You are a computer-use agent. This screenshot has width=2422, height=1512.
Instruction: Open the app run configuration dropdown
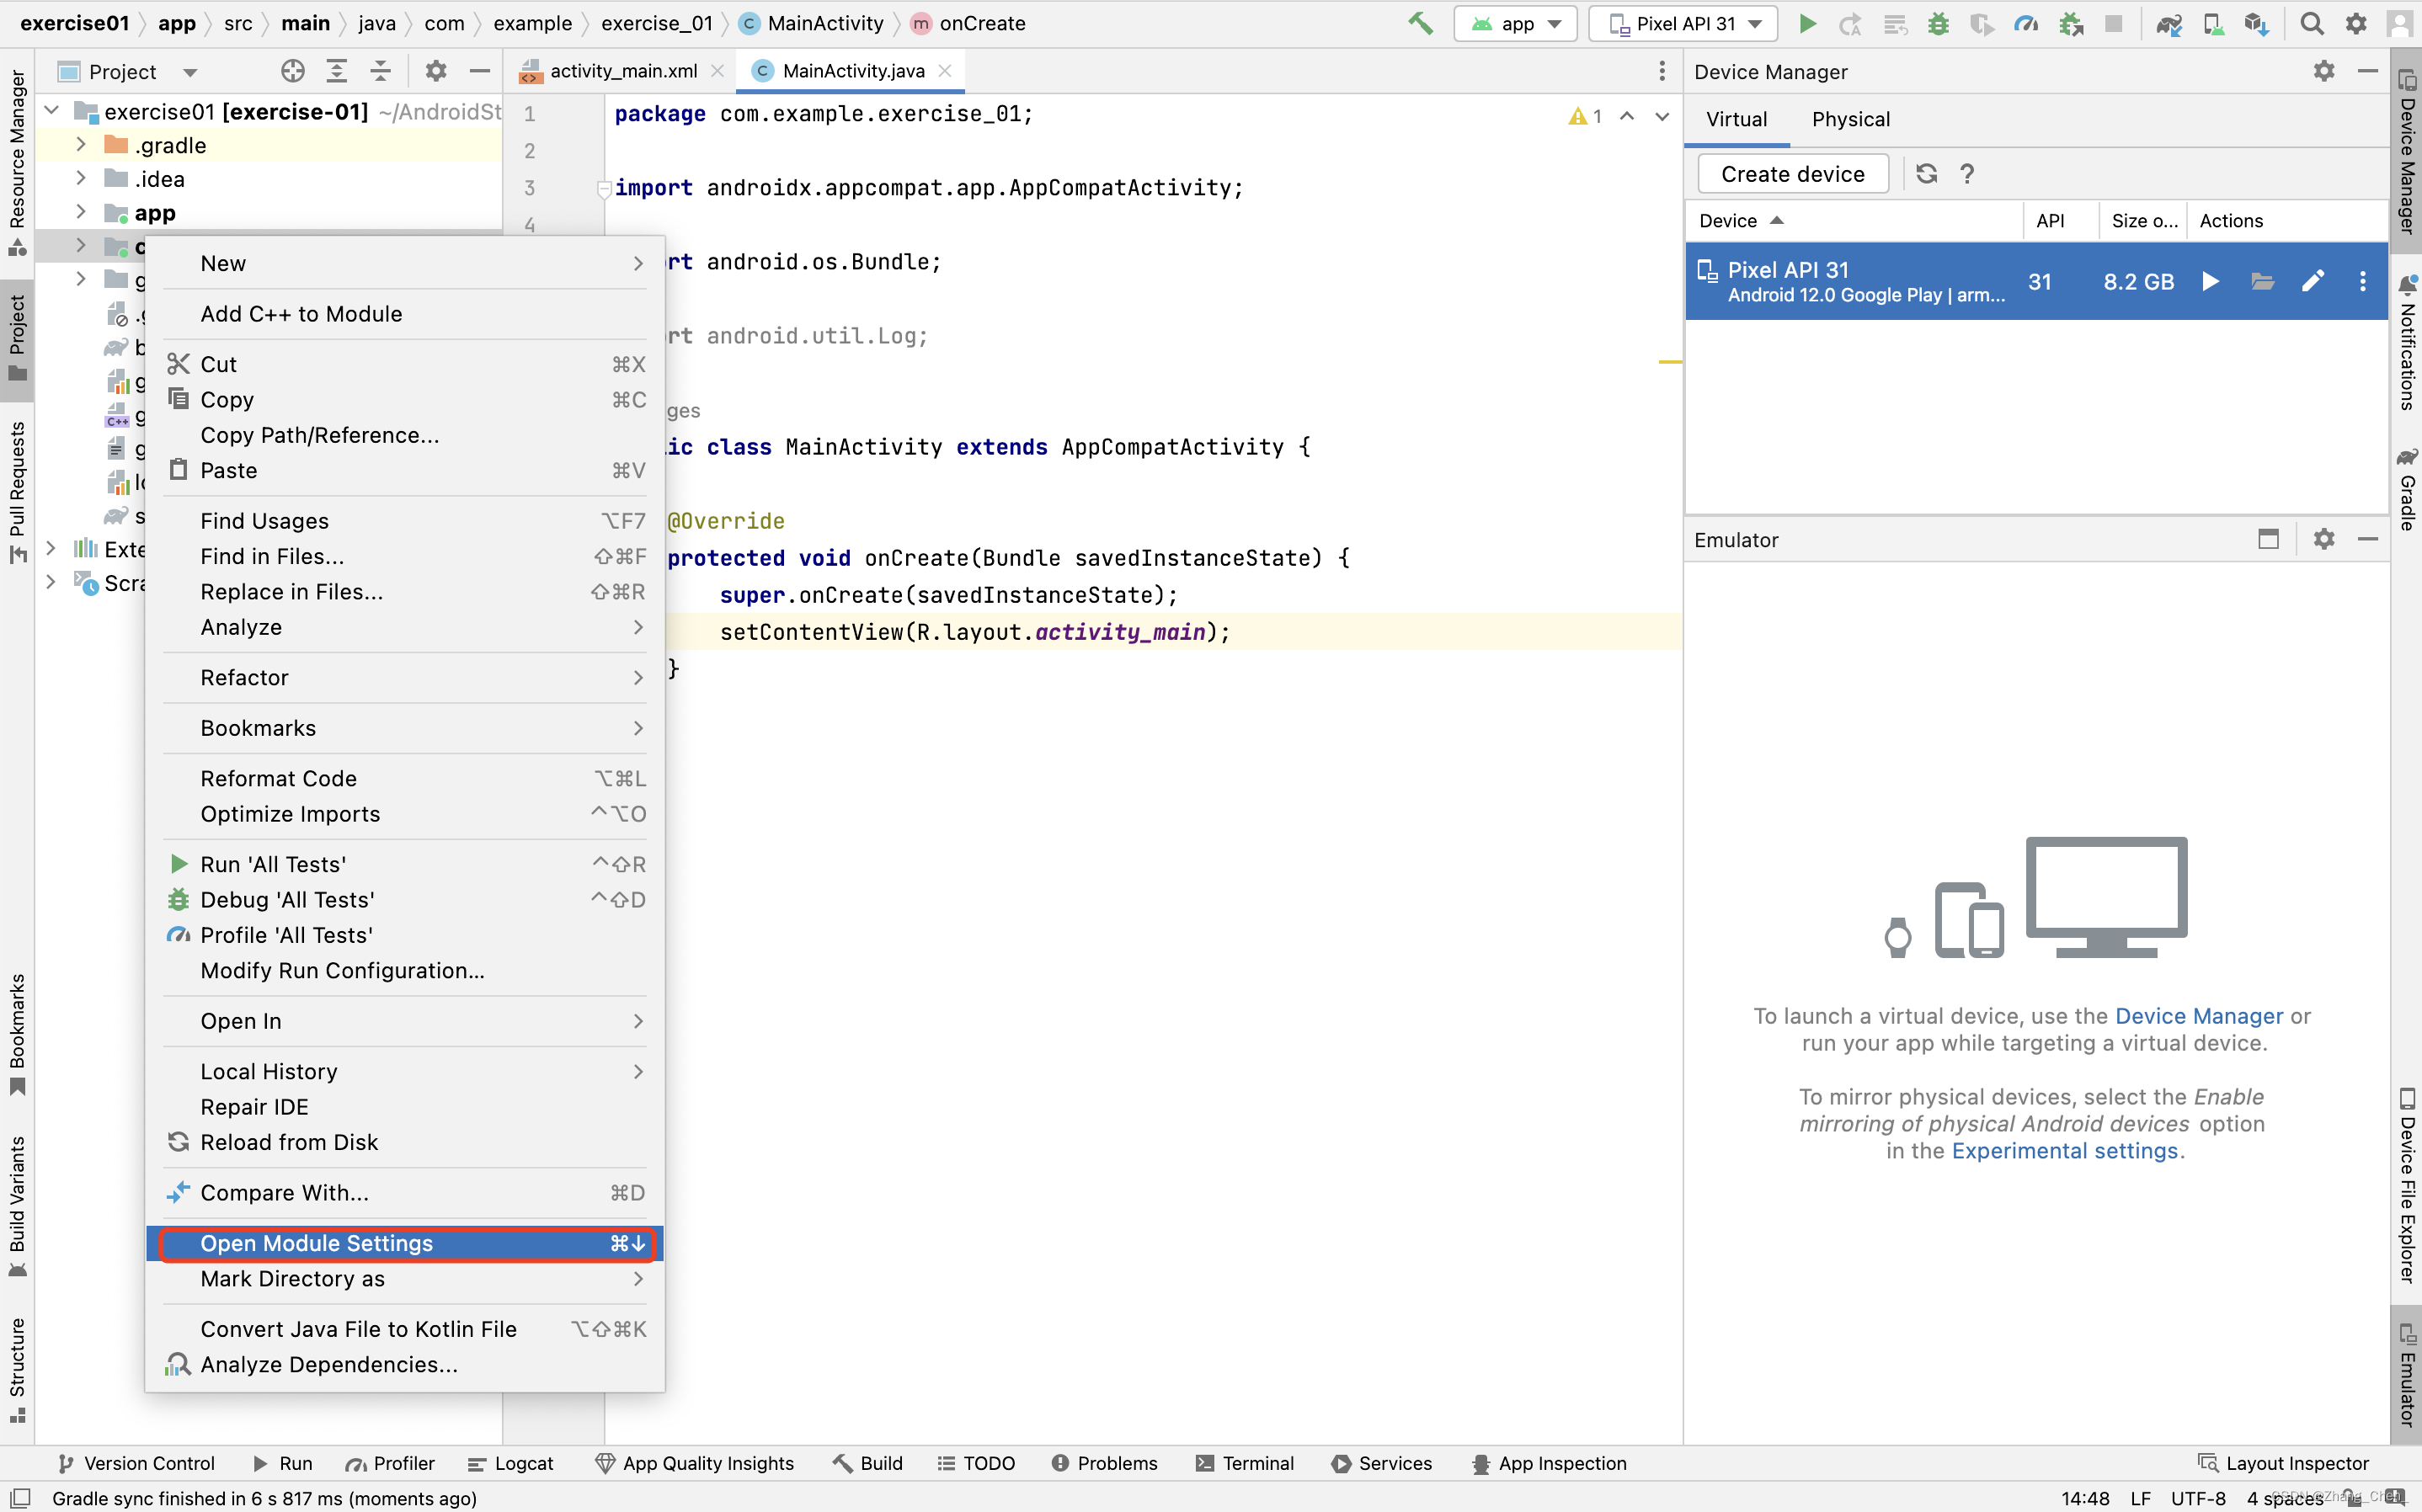coord(1515,23)
